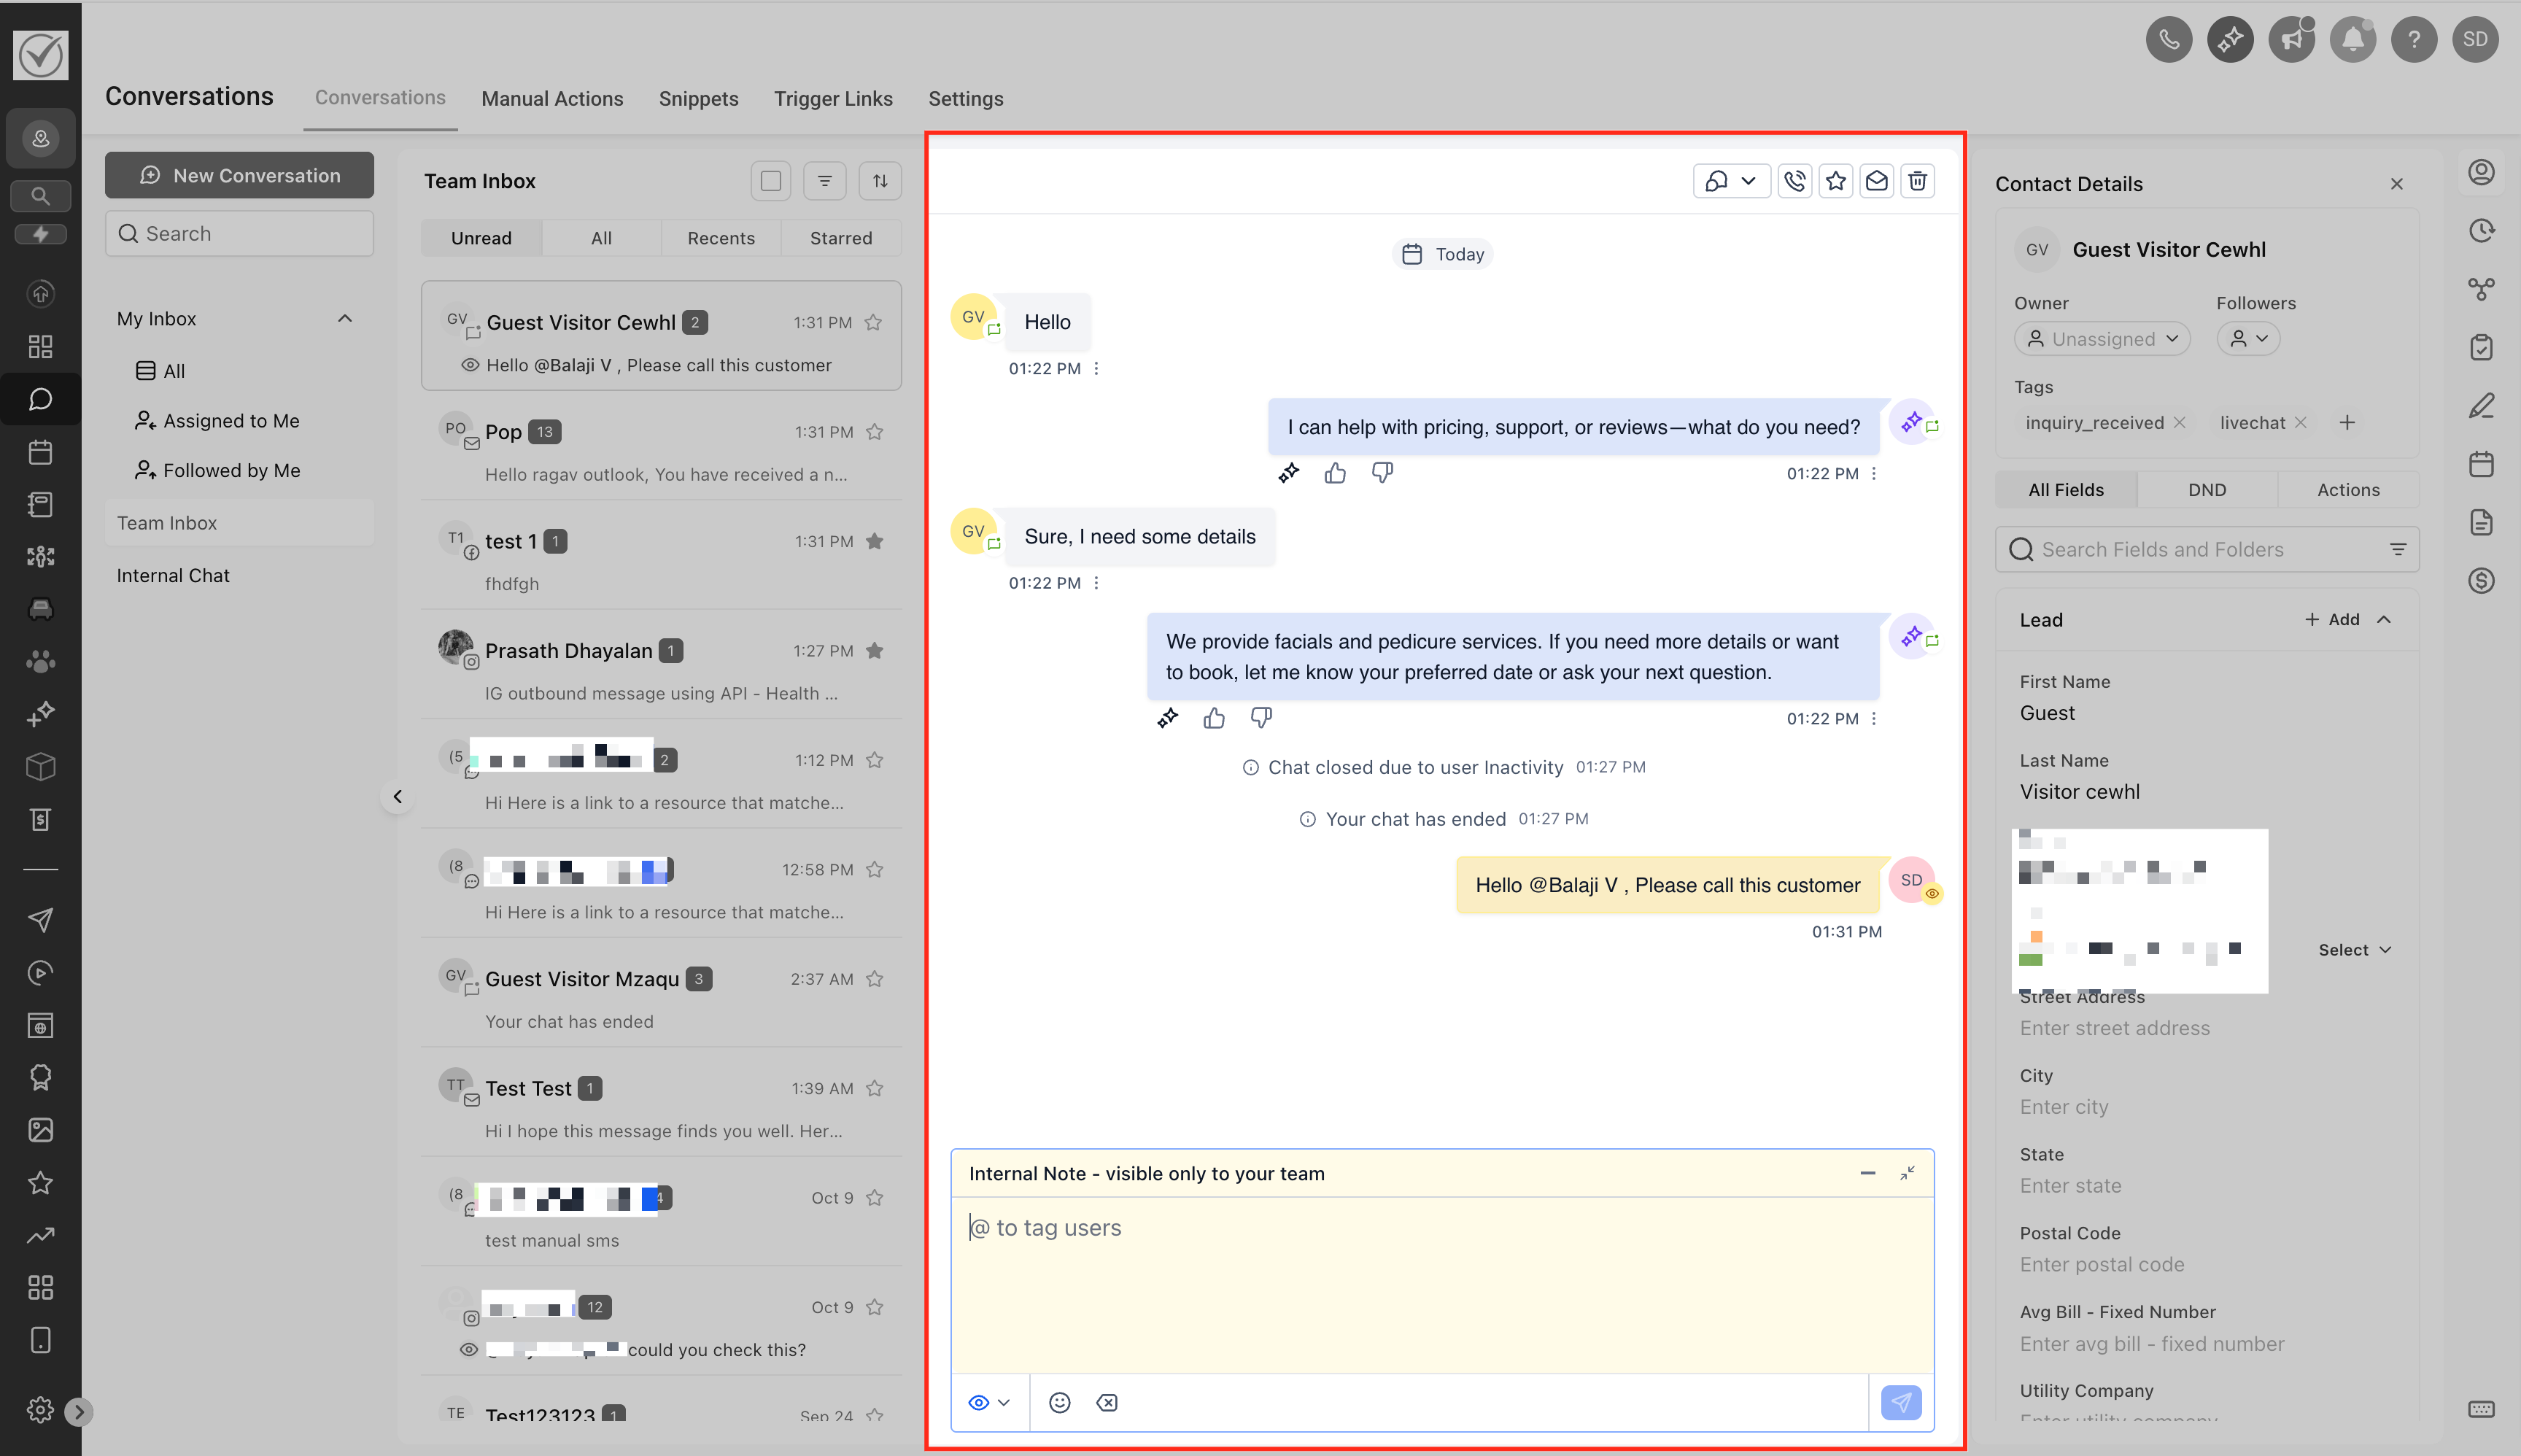
Task: Click the send arrow in note composer
Action: (1900, 1402)
